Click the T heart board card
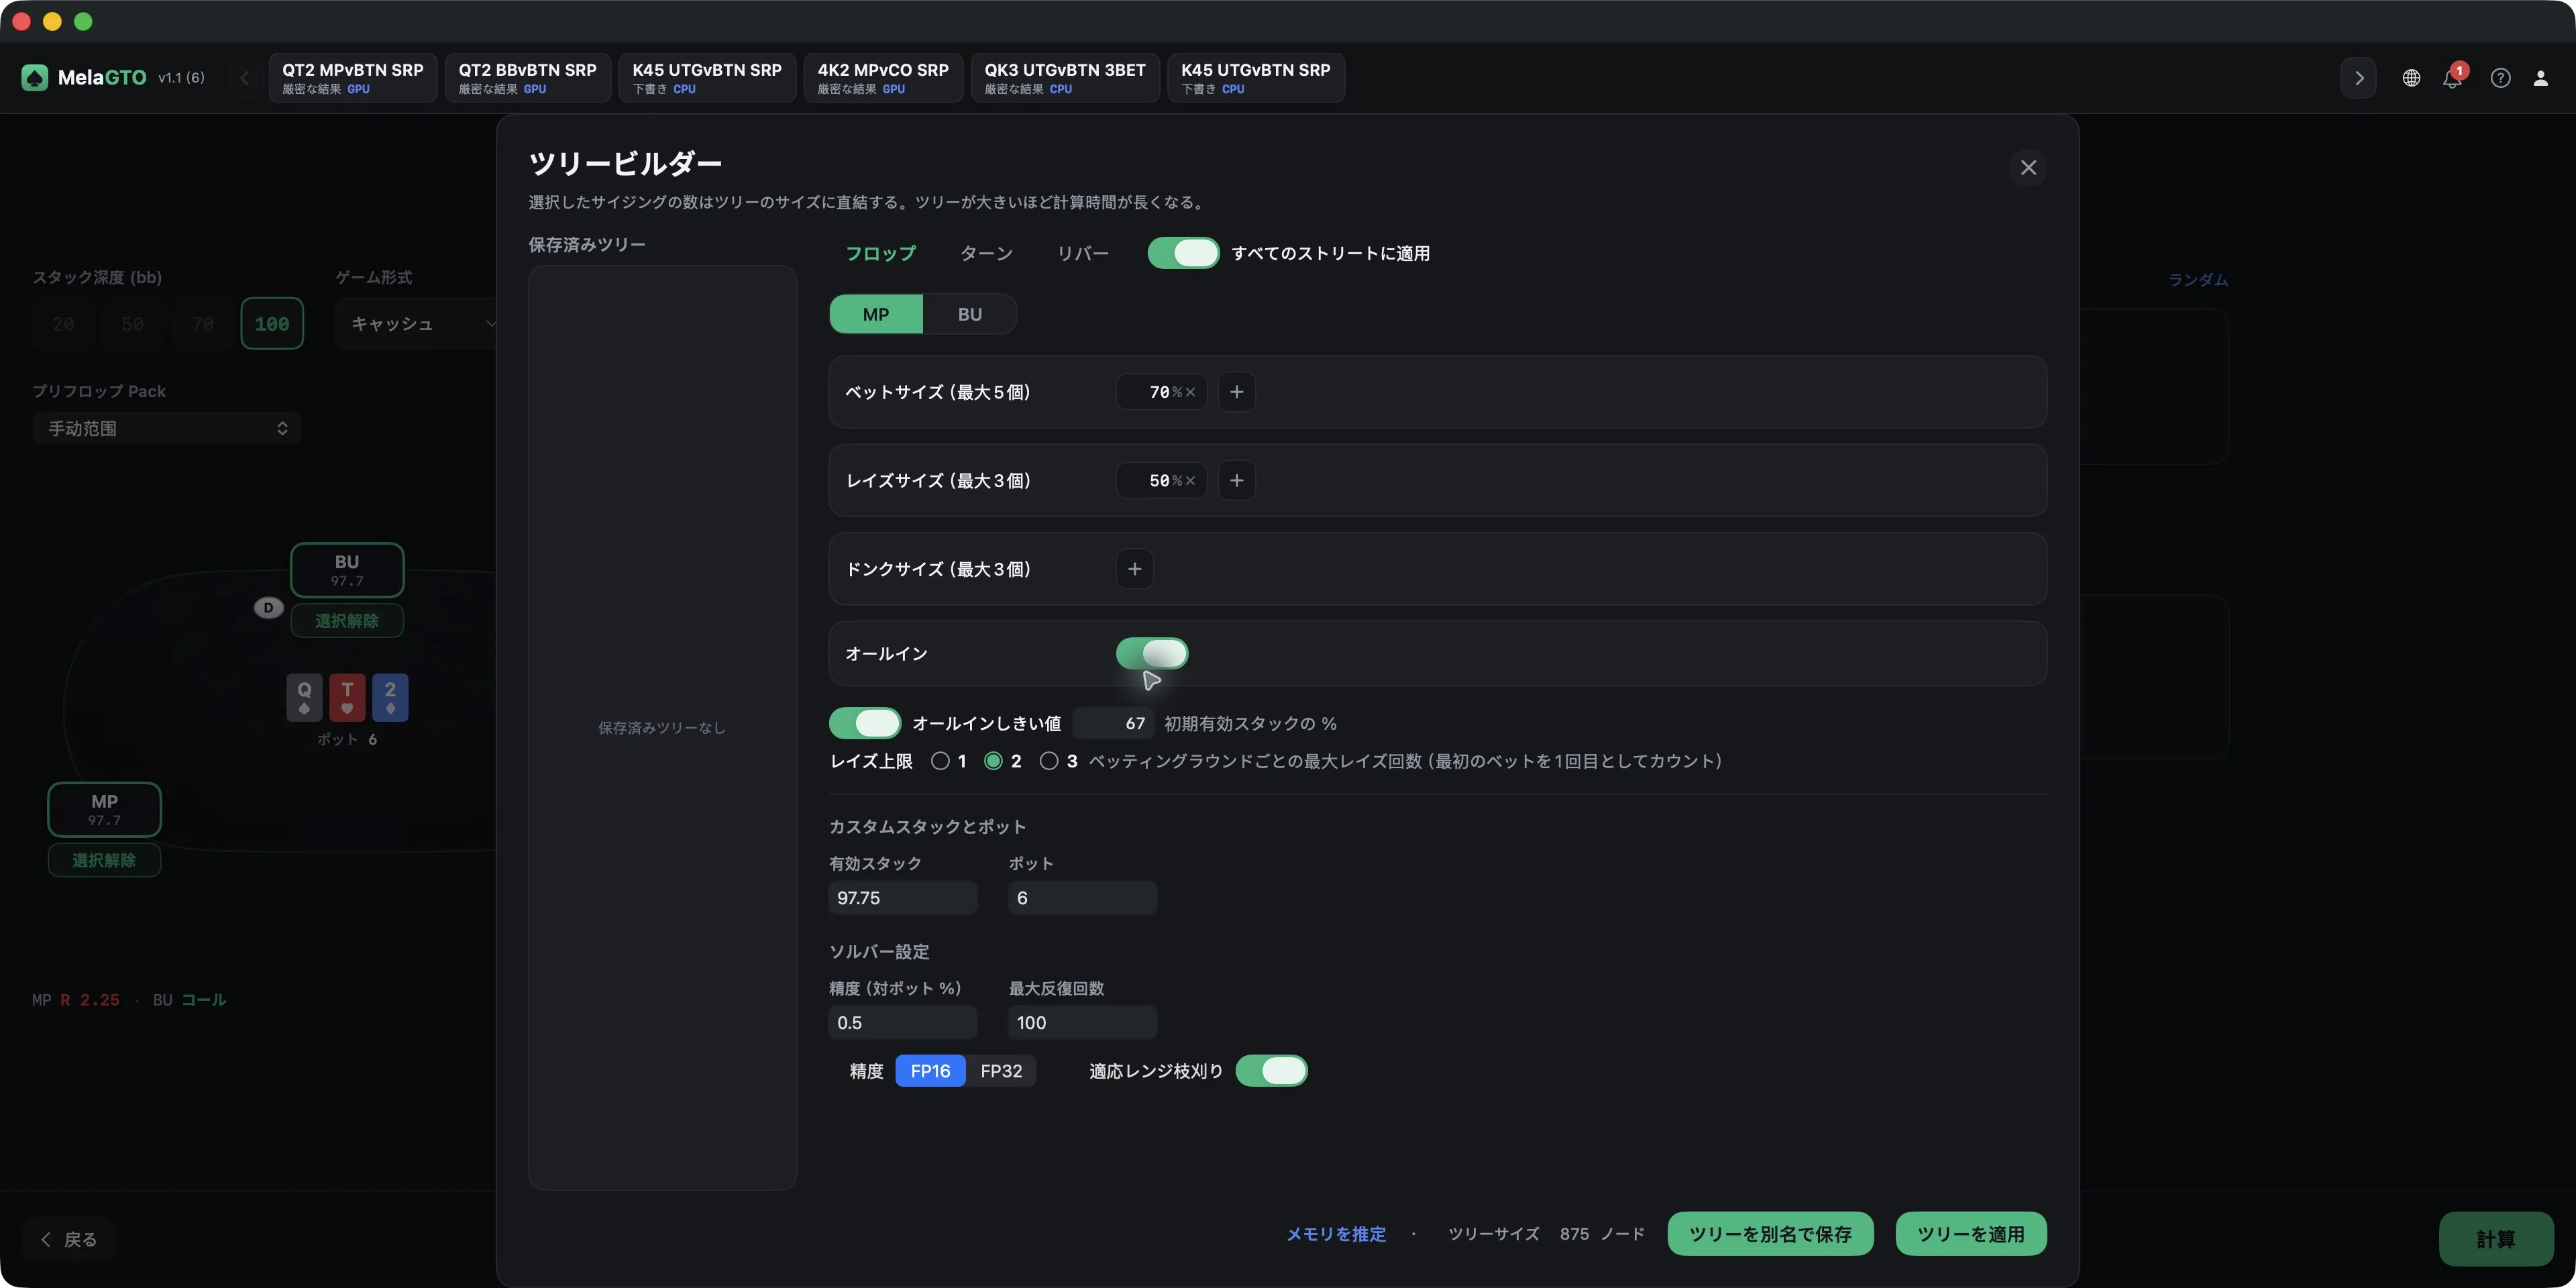This screenshot has width=2576, height=1288. (347, 697)
